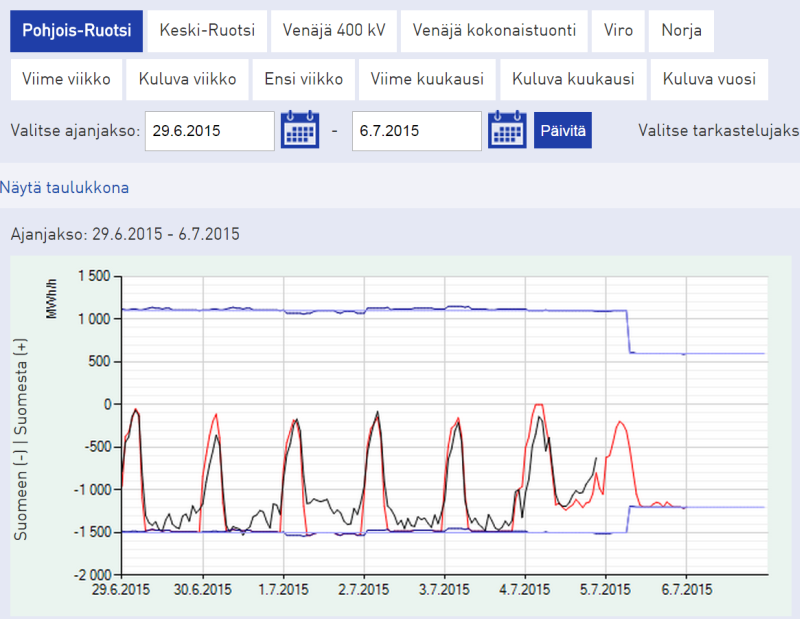Image resolution: width=800 pixels, height=619 pixels.
Task: Choose the Viime viikko period
Action: tap(67, 80)
